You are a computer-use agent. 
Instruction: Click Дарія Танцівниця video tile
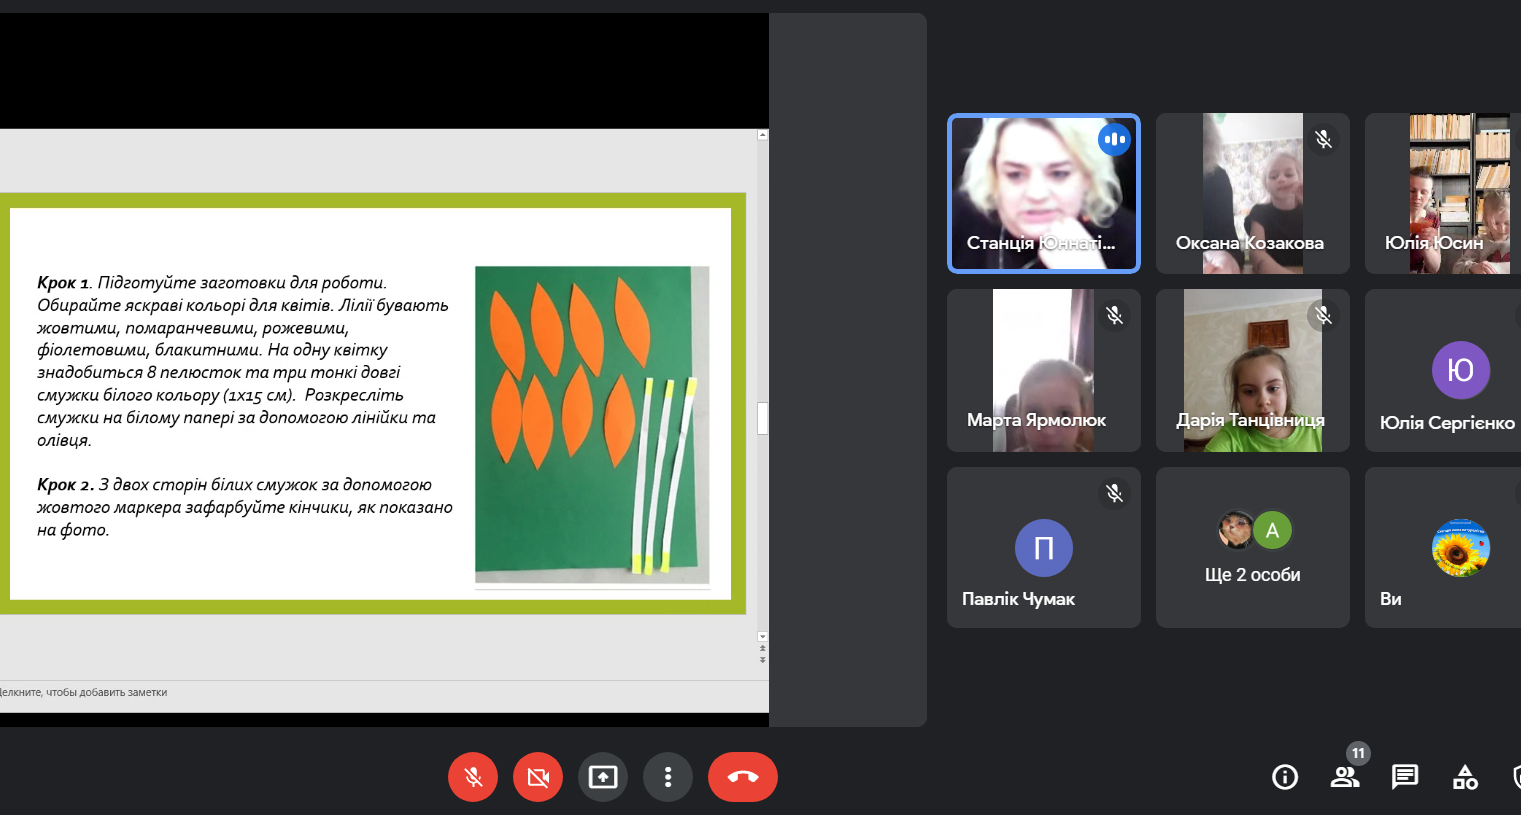click(x=1252, y=371)
